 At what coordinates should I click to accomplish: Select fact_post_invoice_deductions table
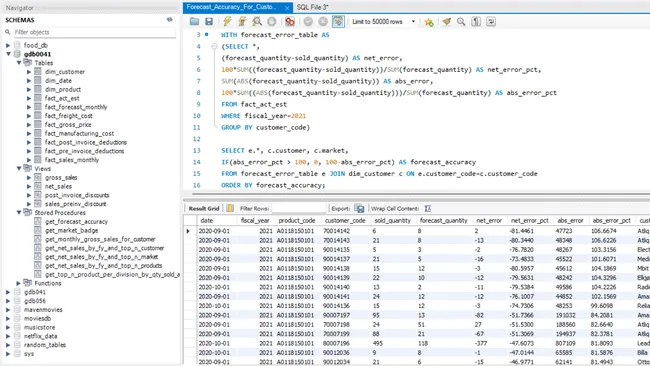86,142
